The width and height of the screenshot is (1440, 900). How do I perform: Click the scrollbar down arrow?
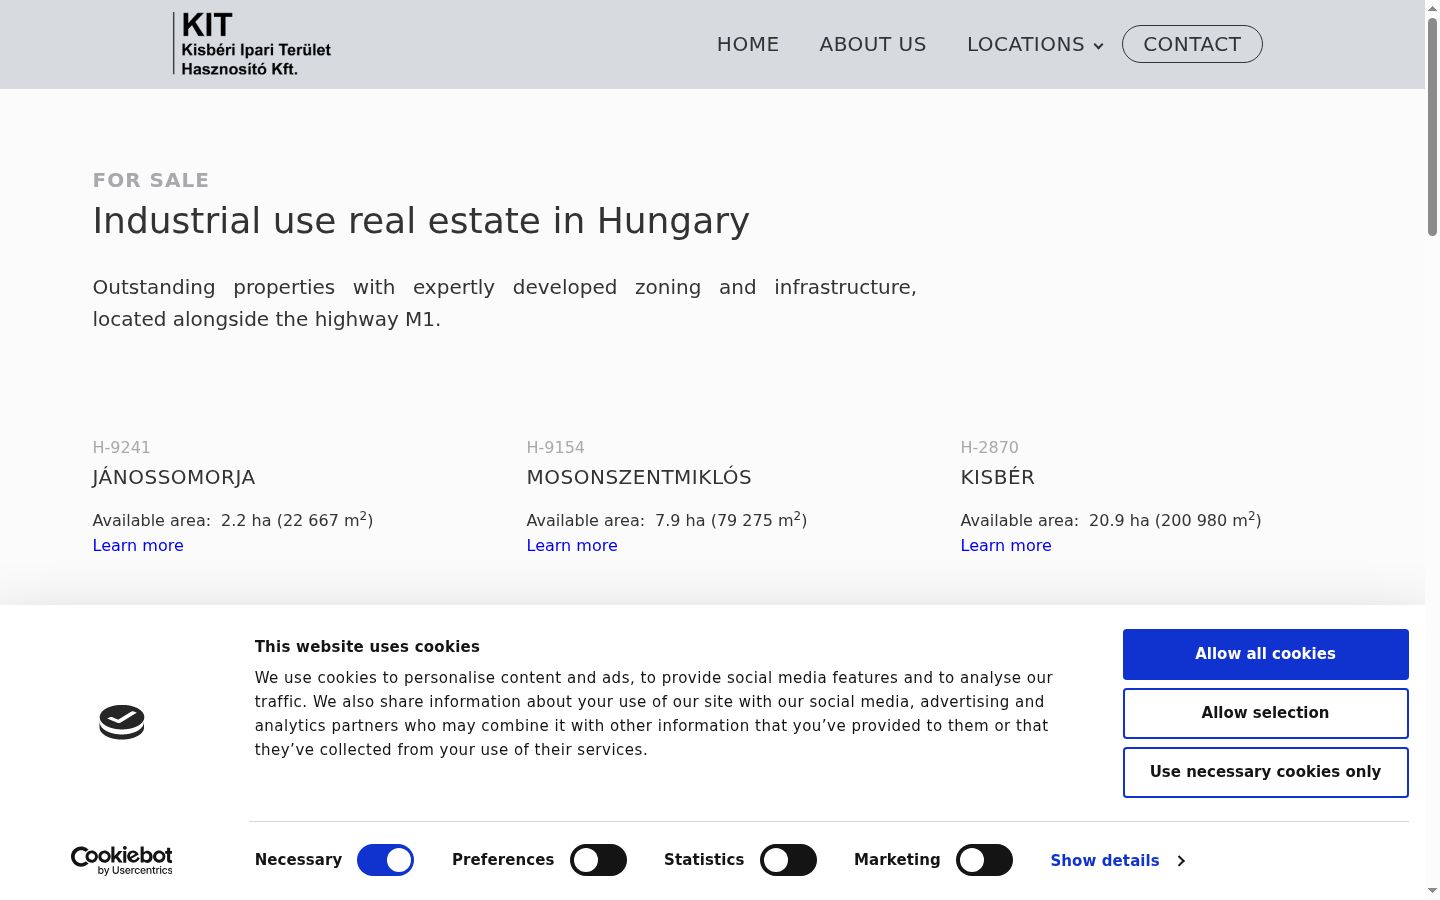pos(1432,891)
